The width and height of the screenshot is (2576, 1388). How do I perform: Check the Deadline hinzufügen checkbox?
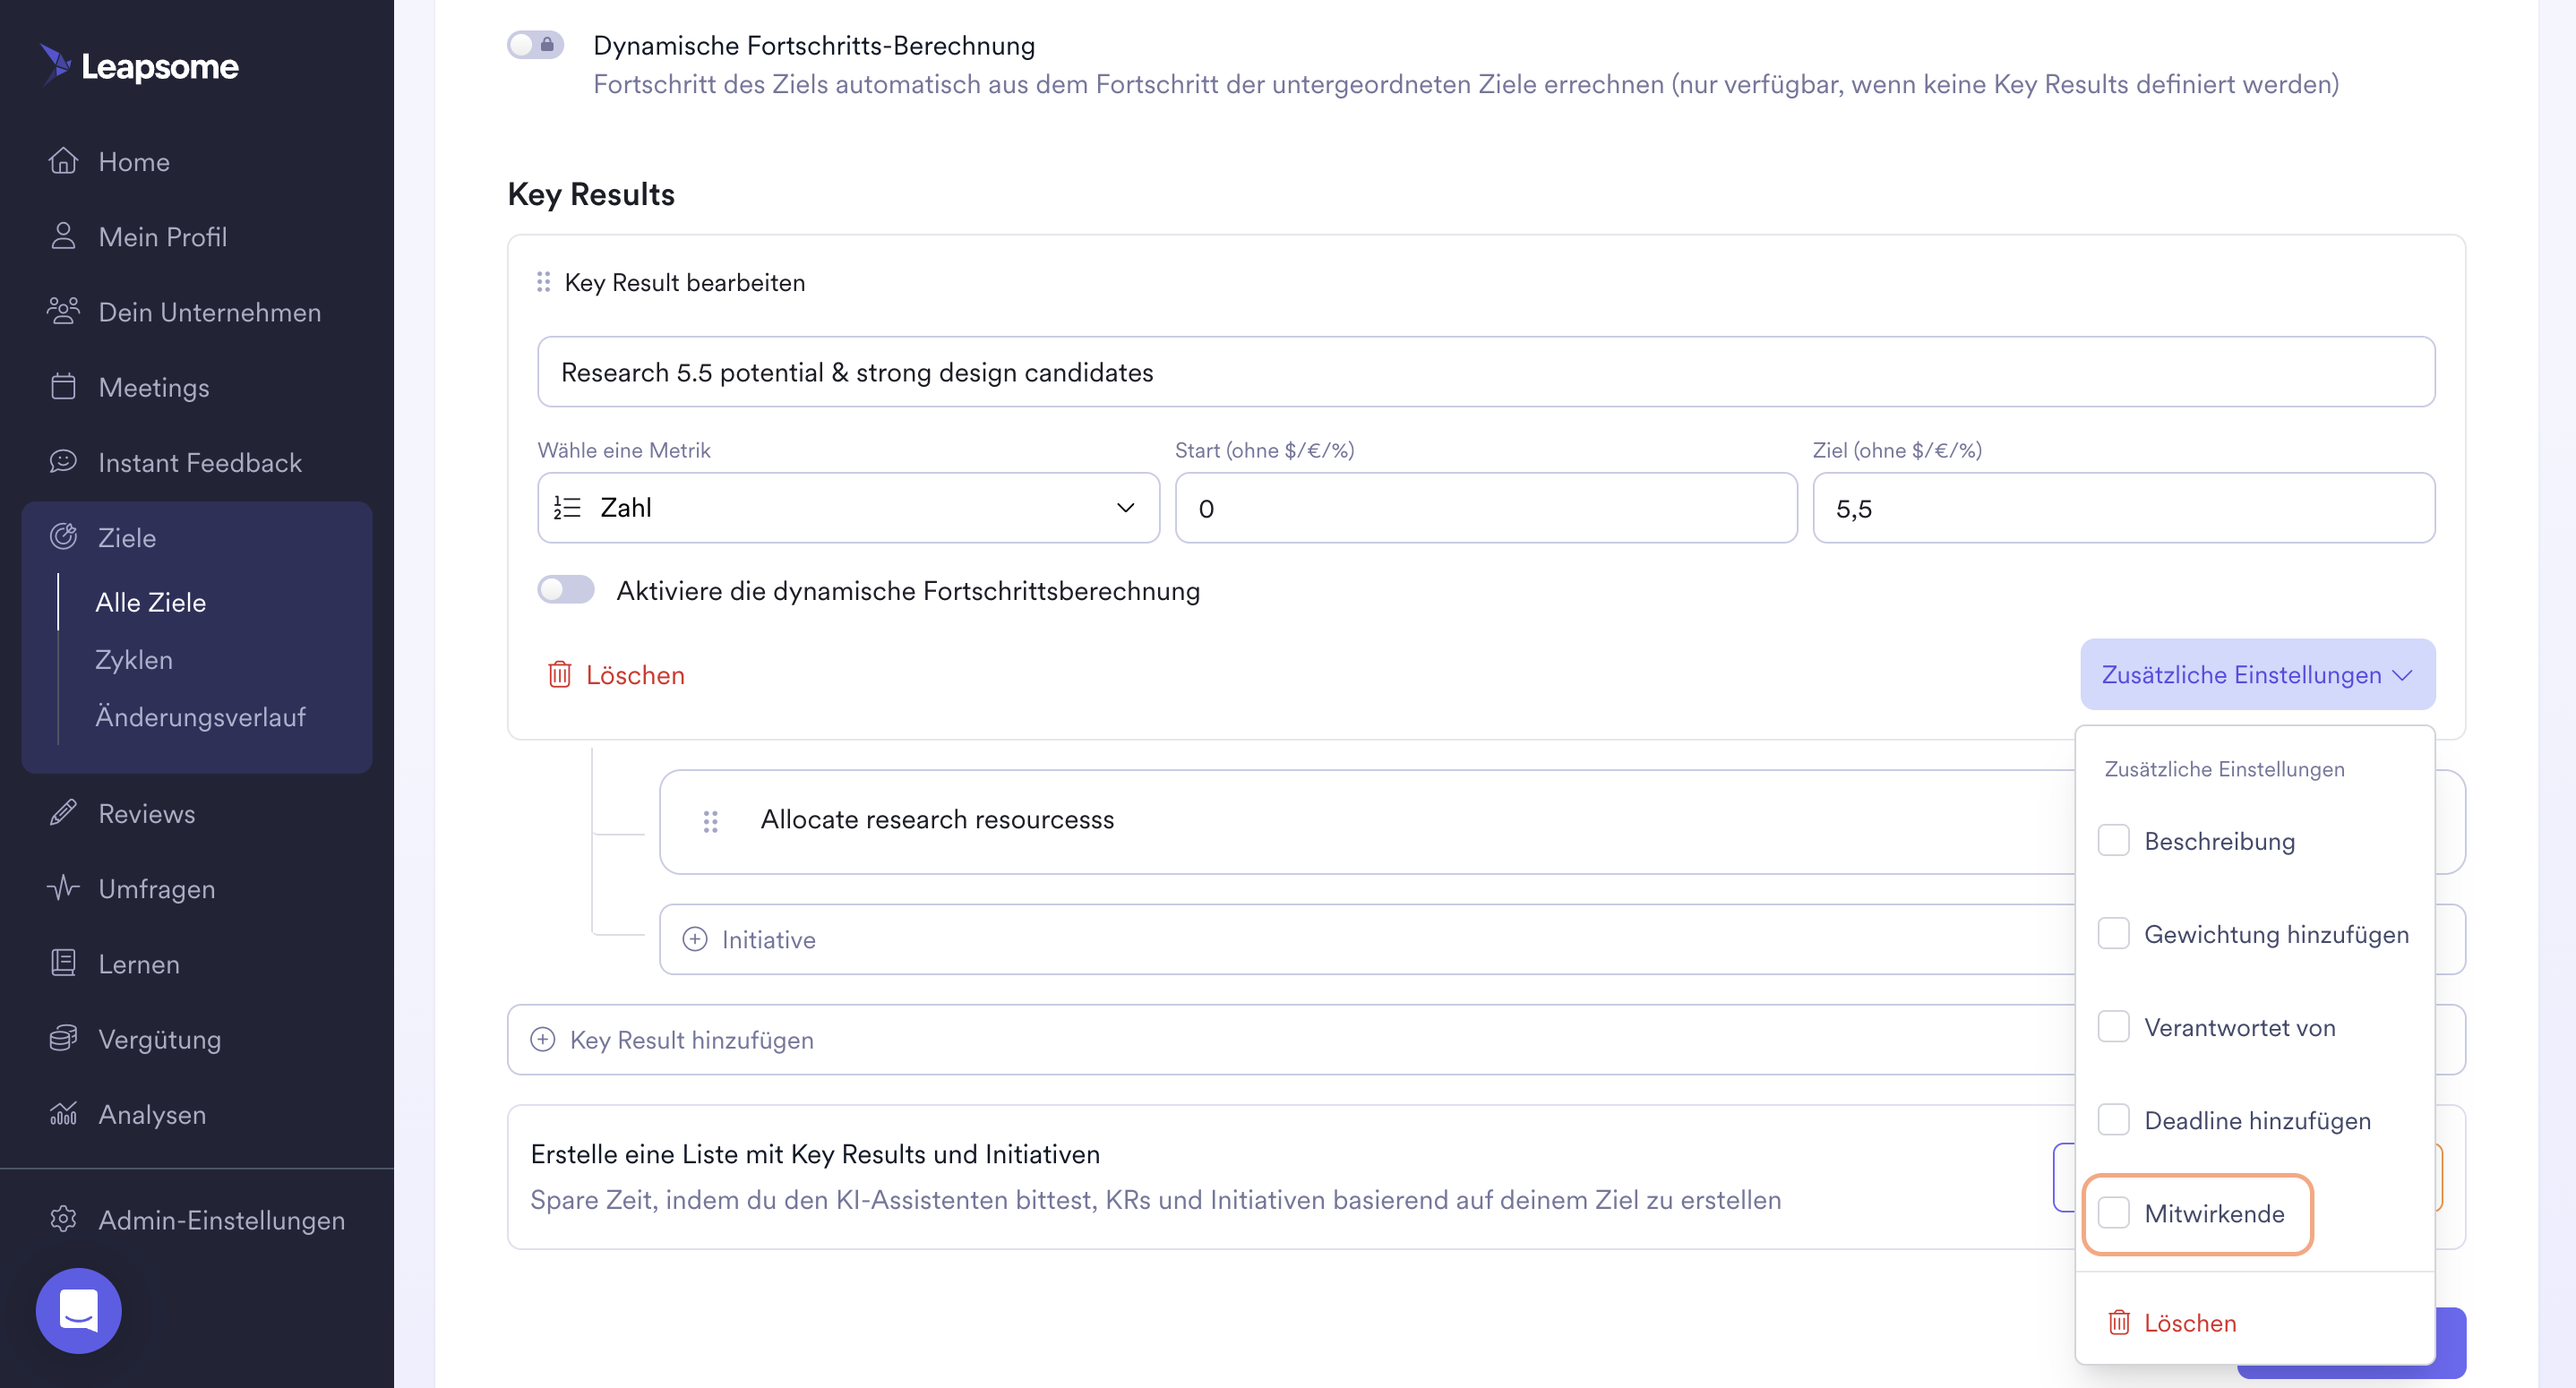pos(2112,1119)
